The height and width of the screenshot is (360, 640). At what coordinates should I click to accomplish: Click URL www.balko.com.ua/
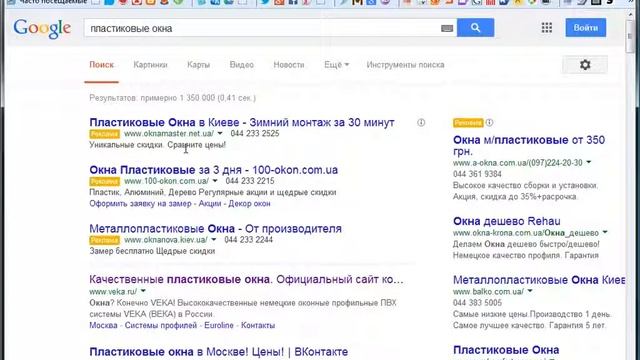click(x=489, y=291)
